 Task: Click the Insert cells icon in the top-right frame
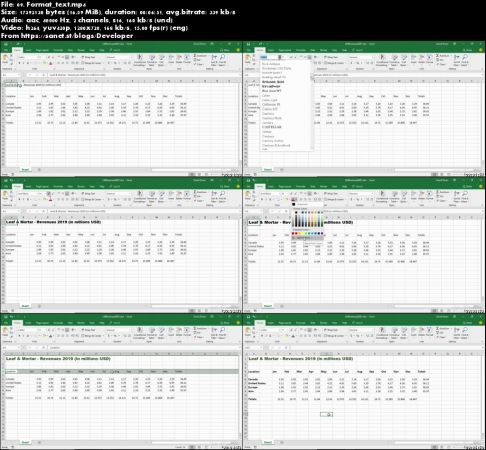414,59
